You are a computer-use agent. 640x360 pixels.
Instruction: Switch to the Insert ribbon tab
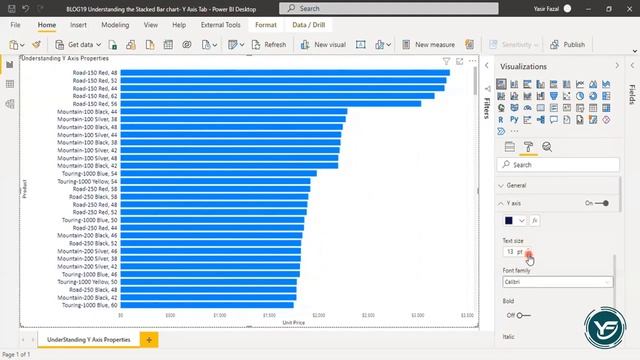click(78, 25)
